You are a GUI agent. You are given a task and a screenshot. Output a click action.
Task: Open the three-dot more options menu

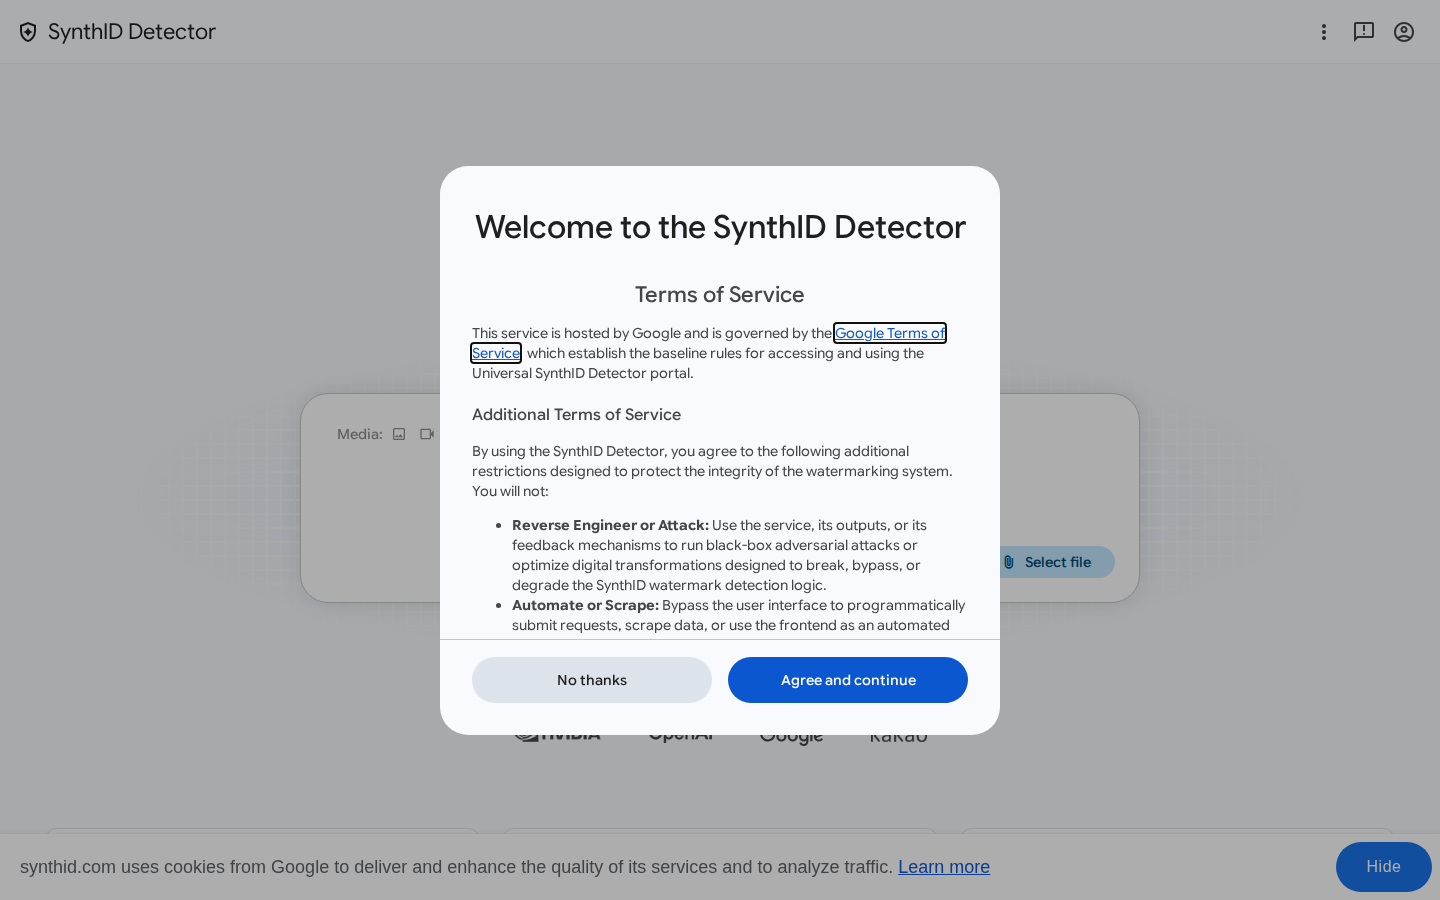tap(1324, 32)
